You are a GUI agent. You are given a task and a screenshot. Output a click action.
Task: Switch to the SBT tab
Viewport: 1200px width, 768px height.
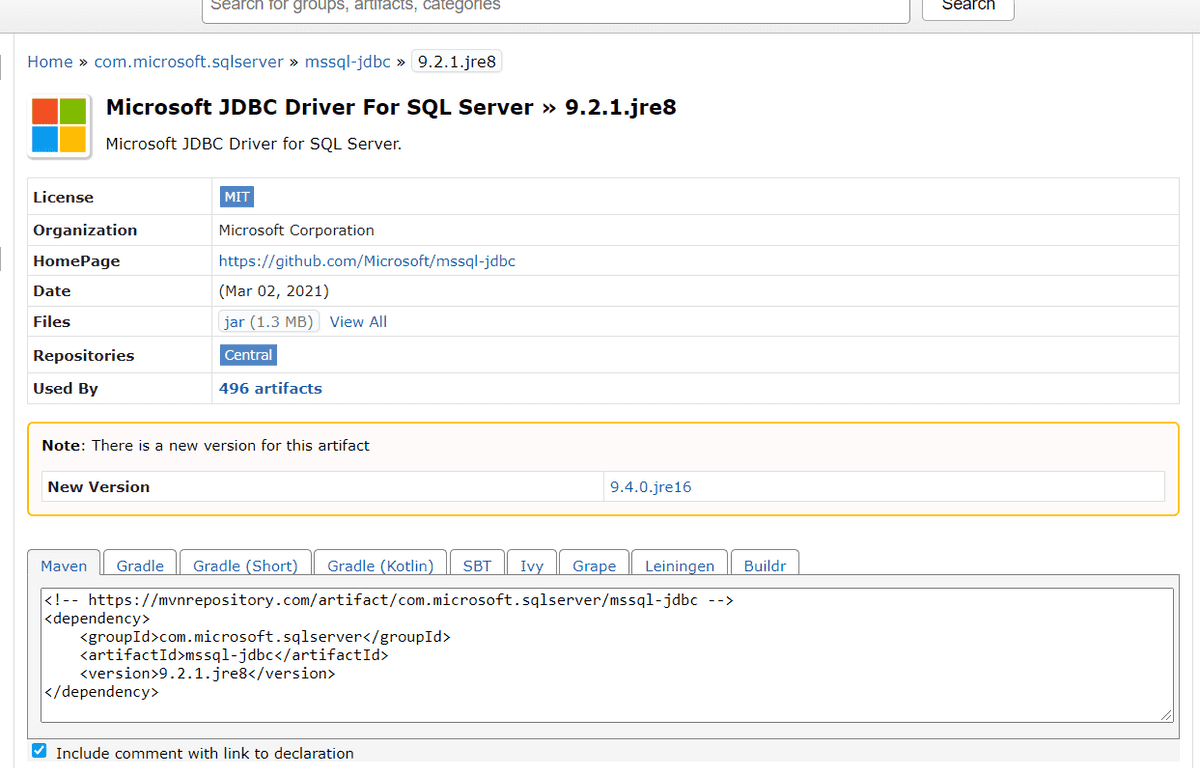coord(477,565)
